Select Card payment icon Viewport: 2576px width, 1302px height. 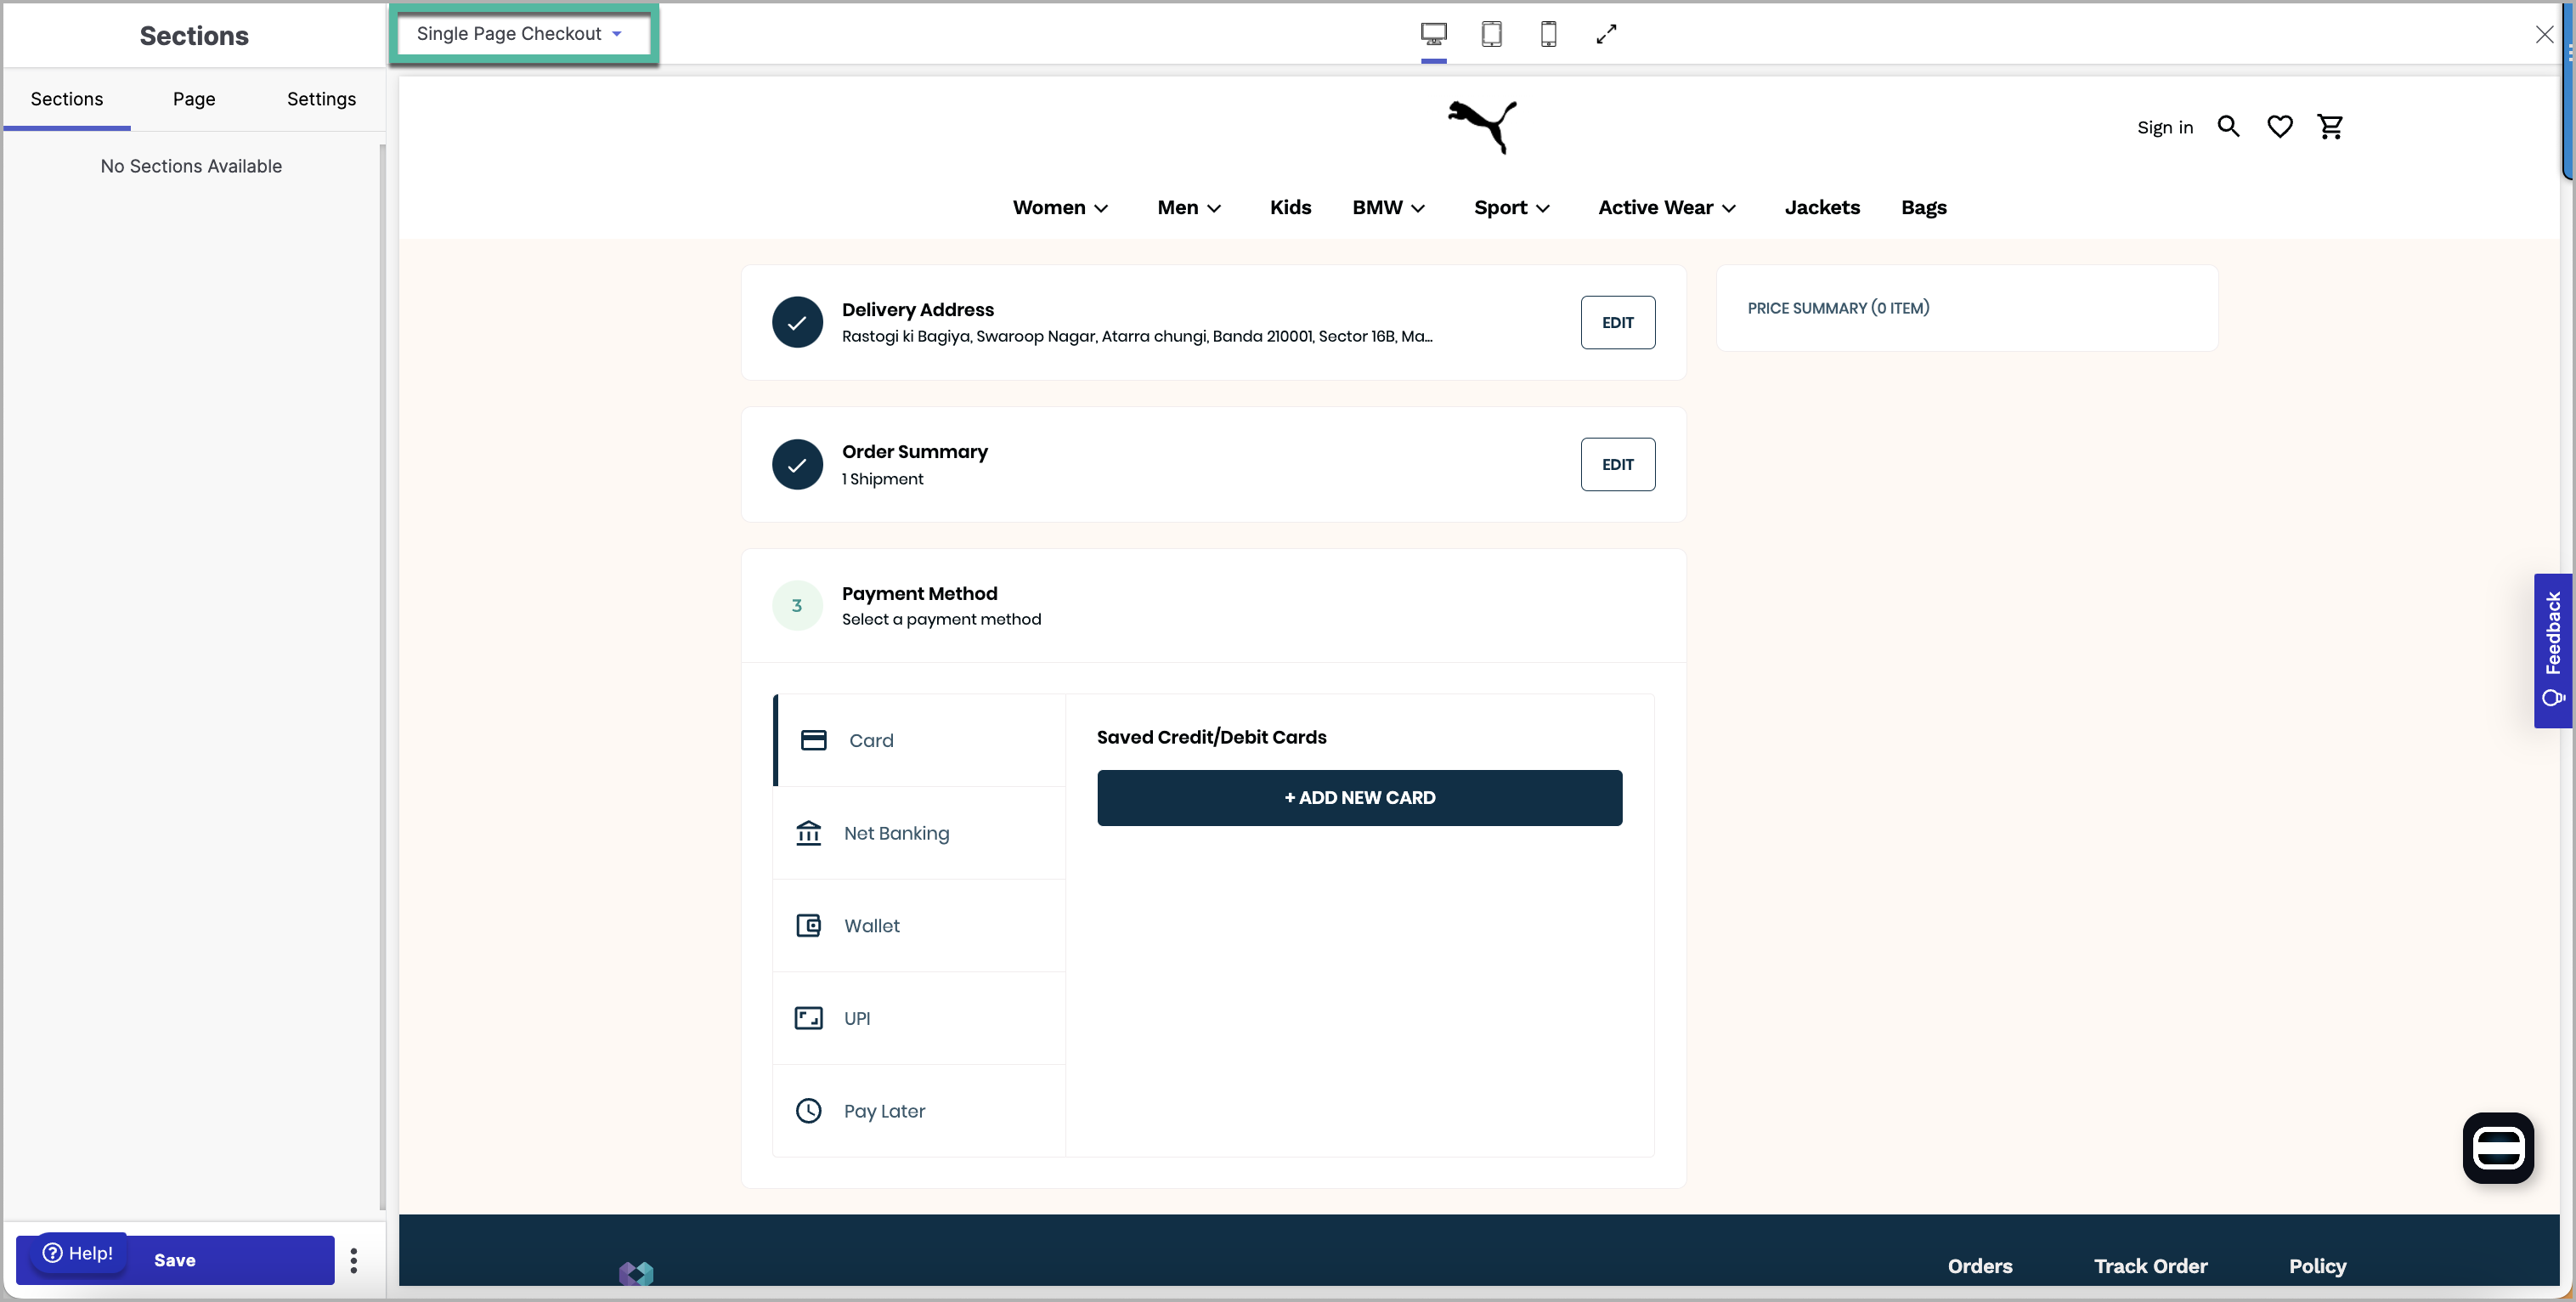(x=813, y=740)
